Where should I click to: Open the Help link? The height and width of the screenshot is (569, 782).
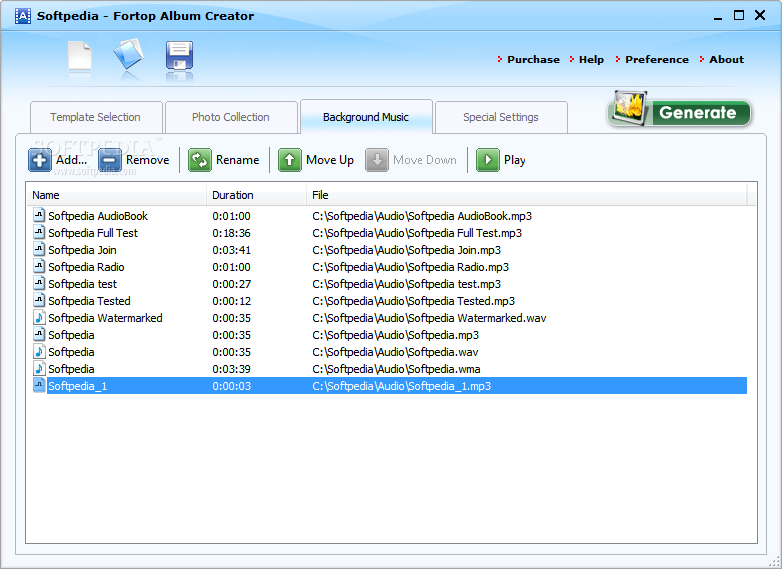coord(591,59)
